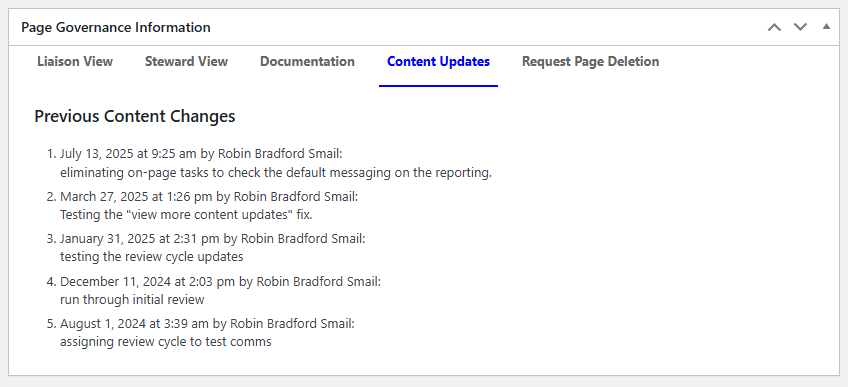Screen dimensions: 848x387
Task: Click 'Testing the "view more content updates" fix.'
Action: pyautogui.click(x=187, y=215)
